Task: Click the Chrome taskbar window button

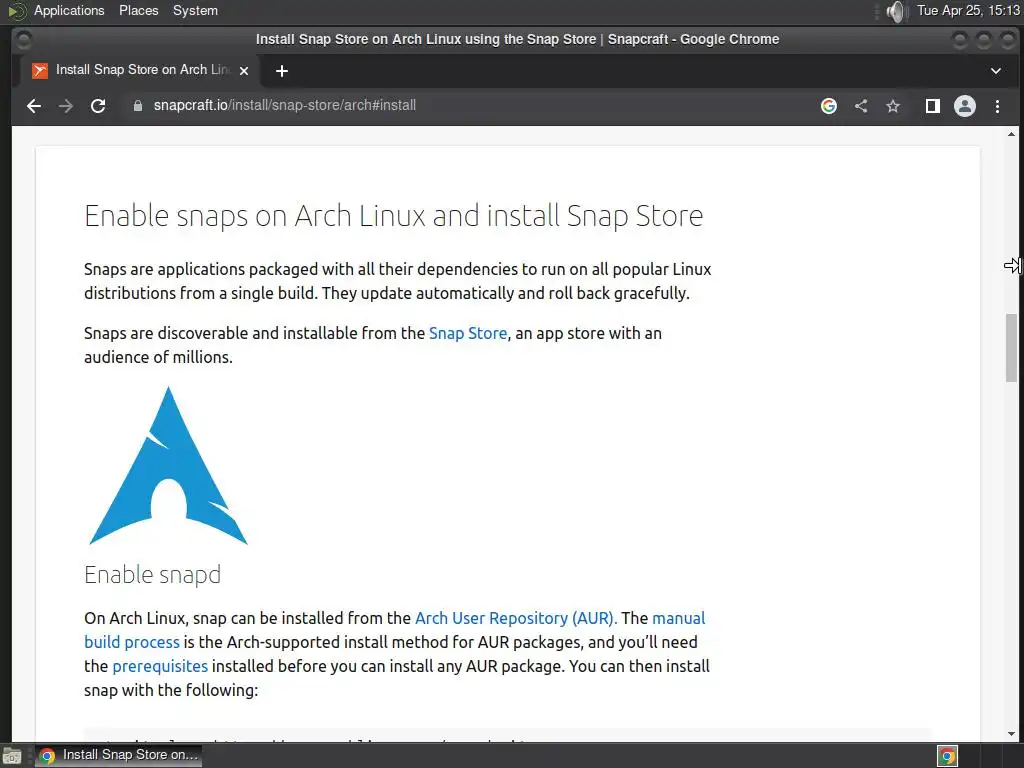Action: point(118,755)
